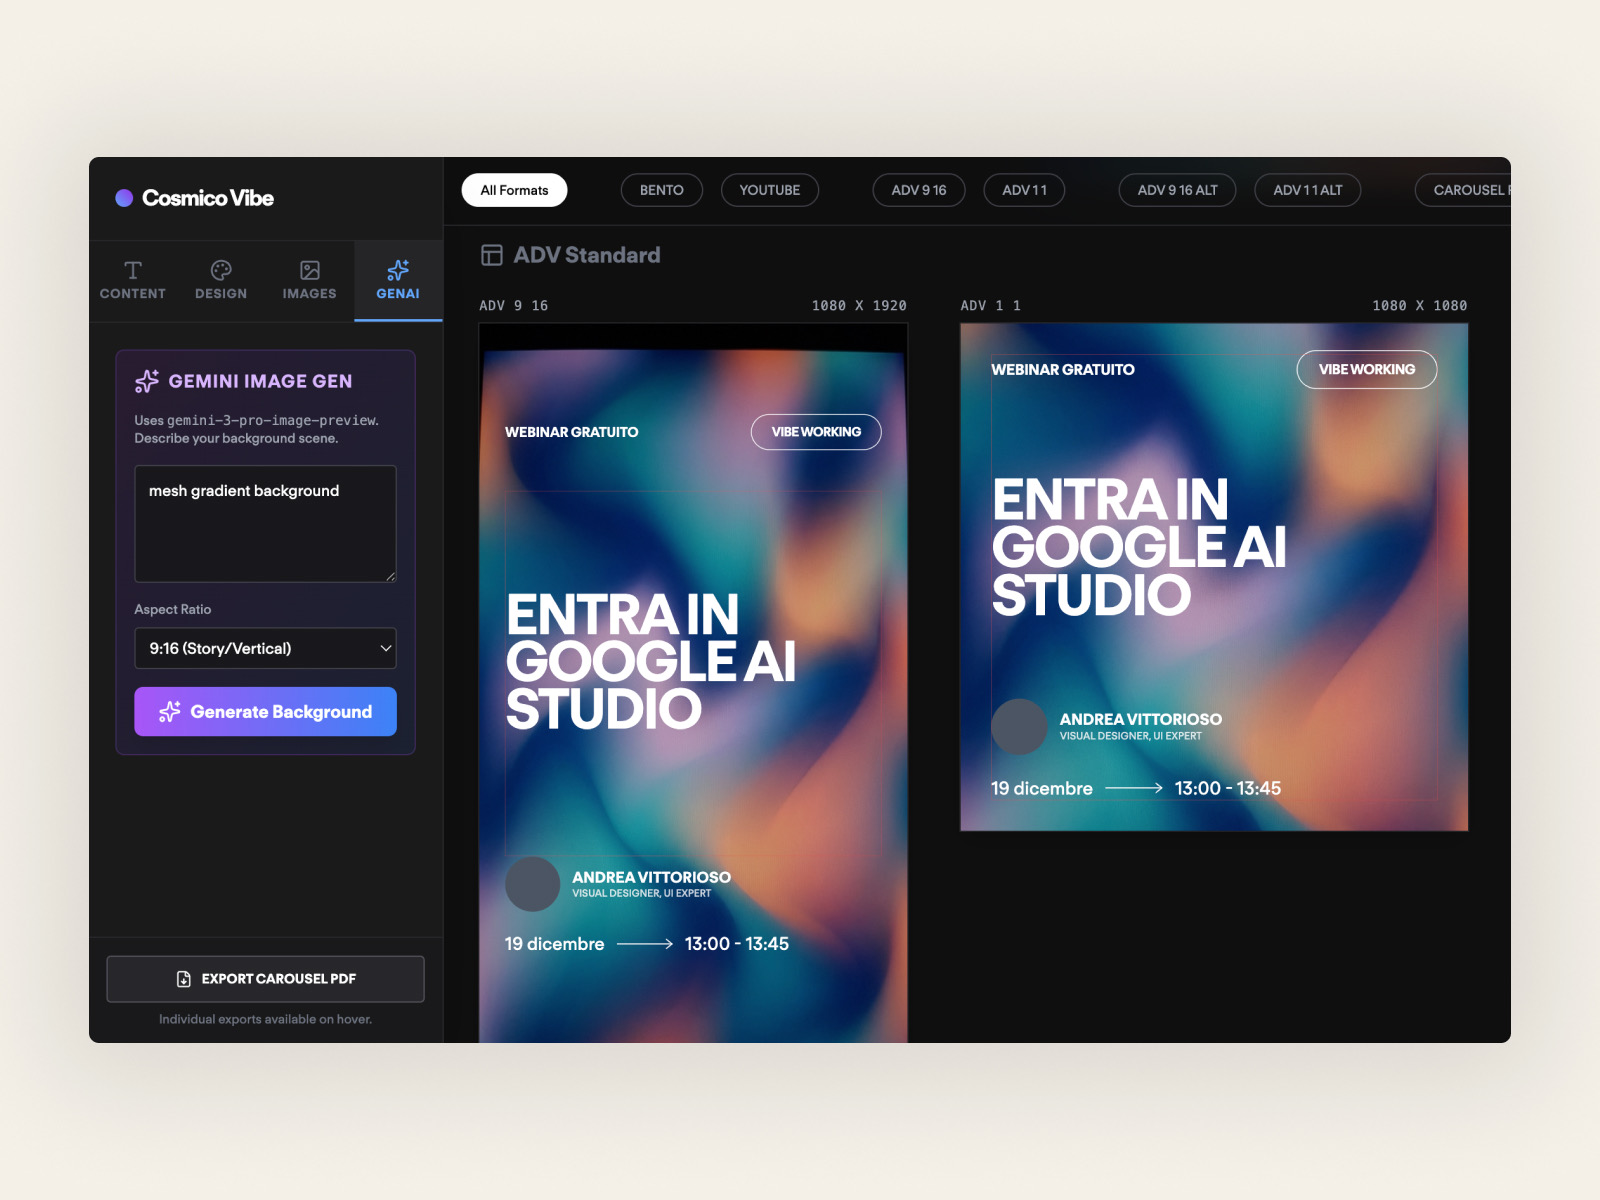Choose the ADV 1 1 ALT filter

click(1307, 190)
